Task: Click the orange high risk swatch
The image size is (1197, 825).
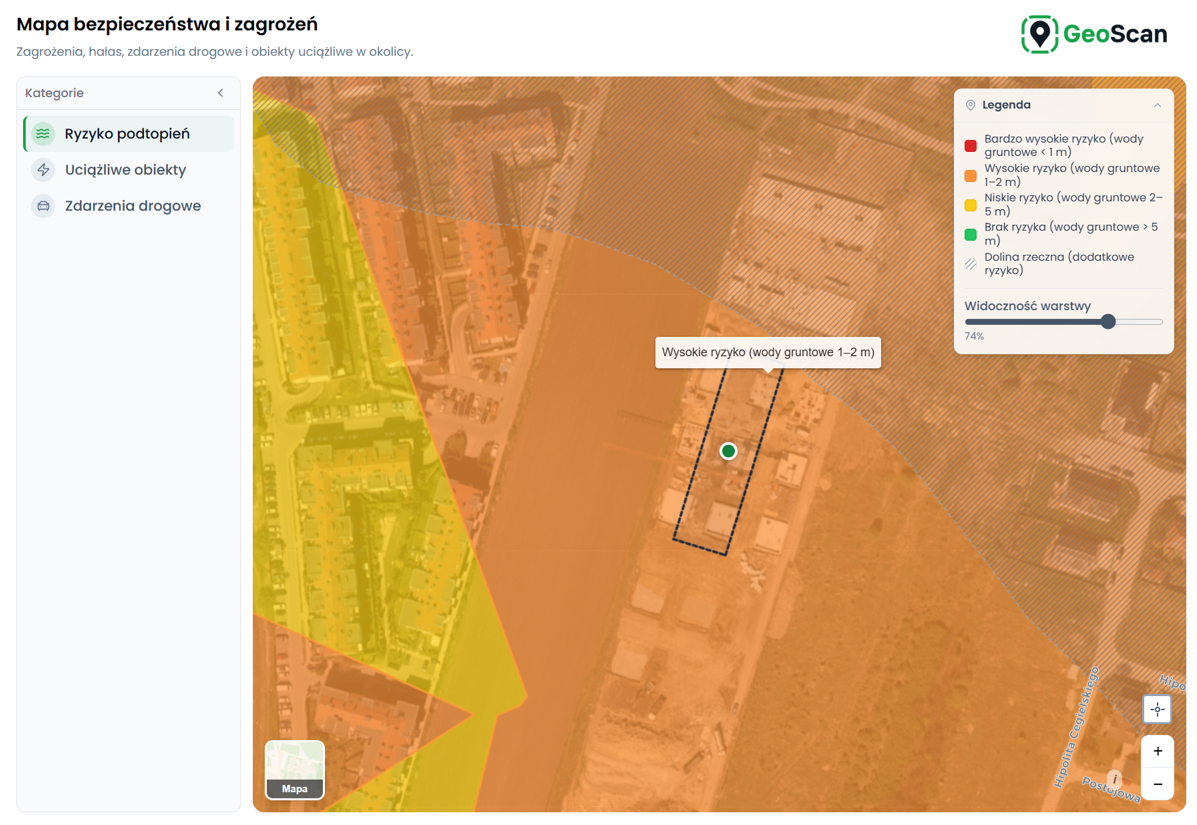Action: point(970,176)
